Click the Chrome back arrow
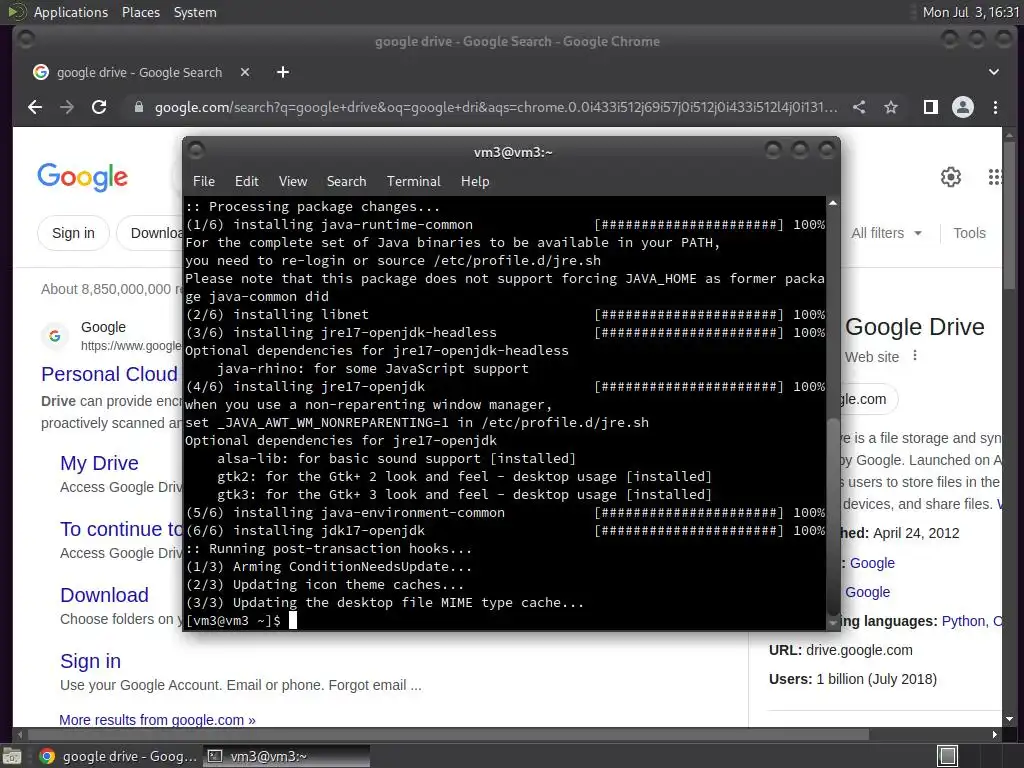The height and width of the screenshot is (768, 1024). coord(35,107)
